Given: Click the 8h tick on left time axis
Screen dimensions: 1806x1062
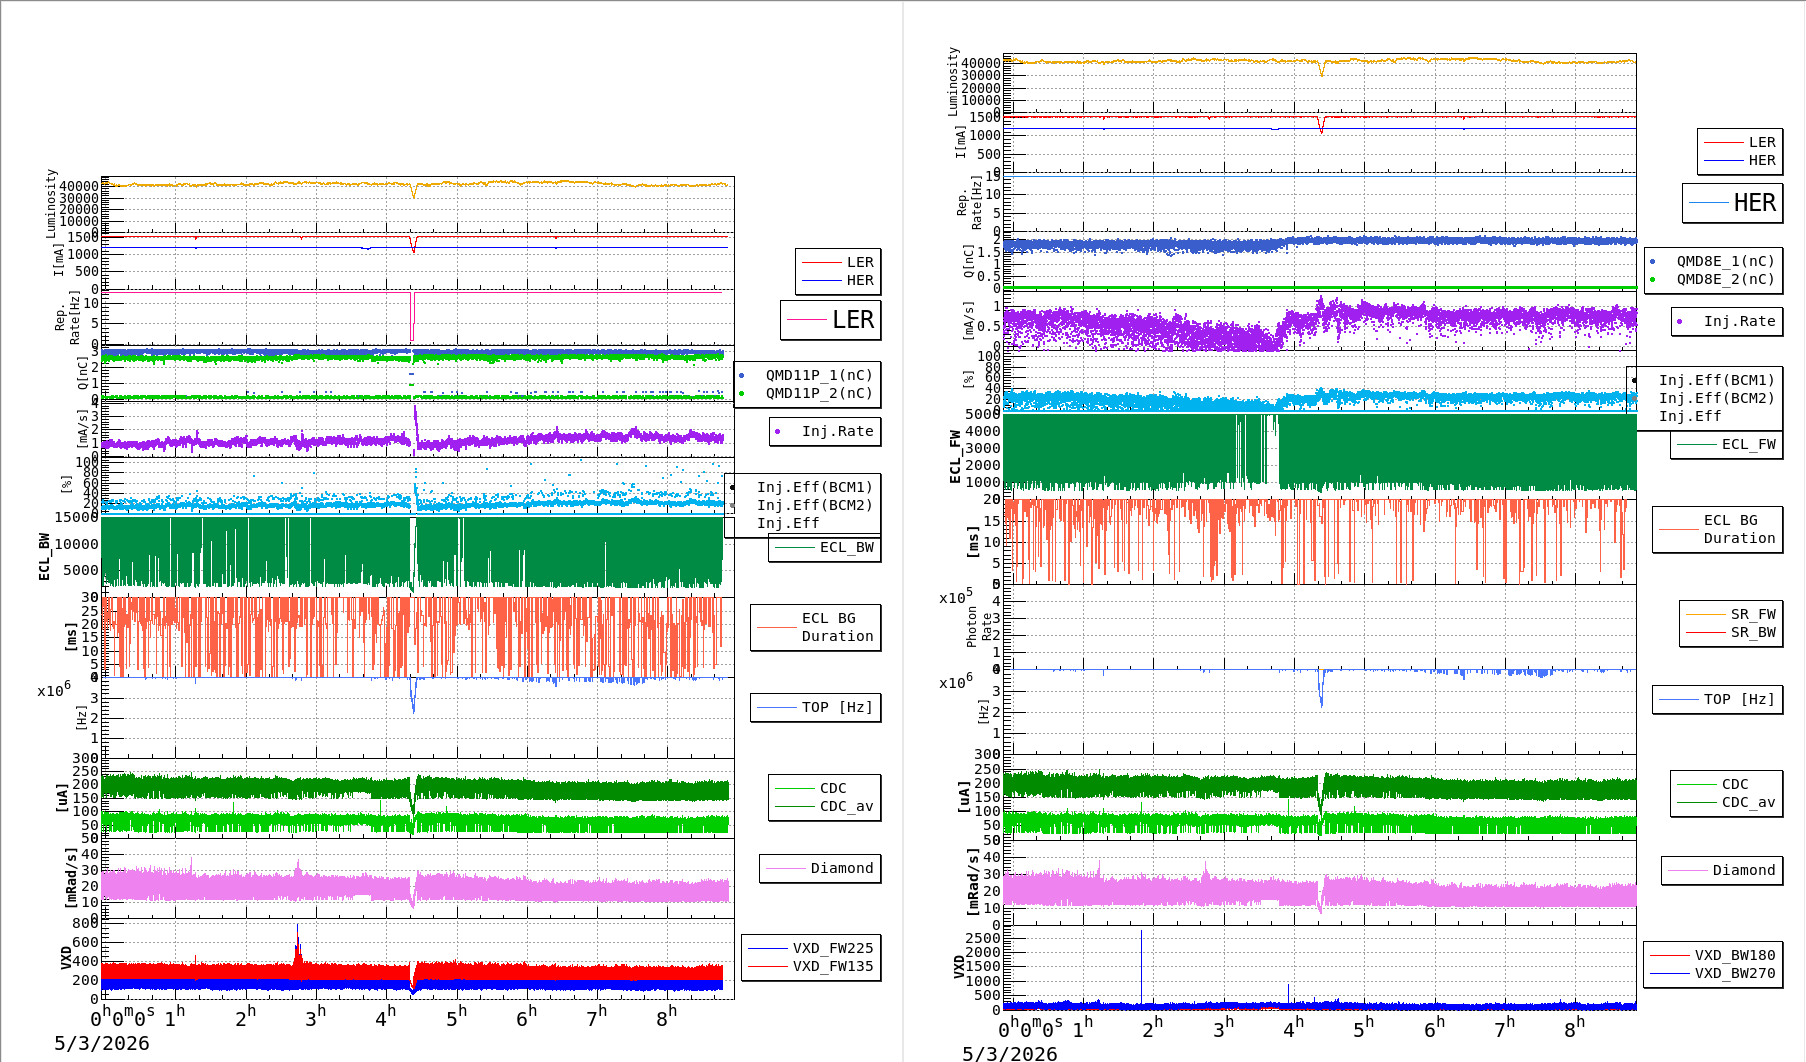Looking at the screenshot, I should coord(667,1017).
